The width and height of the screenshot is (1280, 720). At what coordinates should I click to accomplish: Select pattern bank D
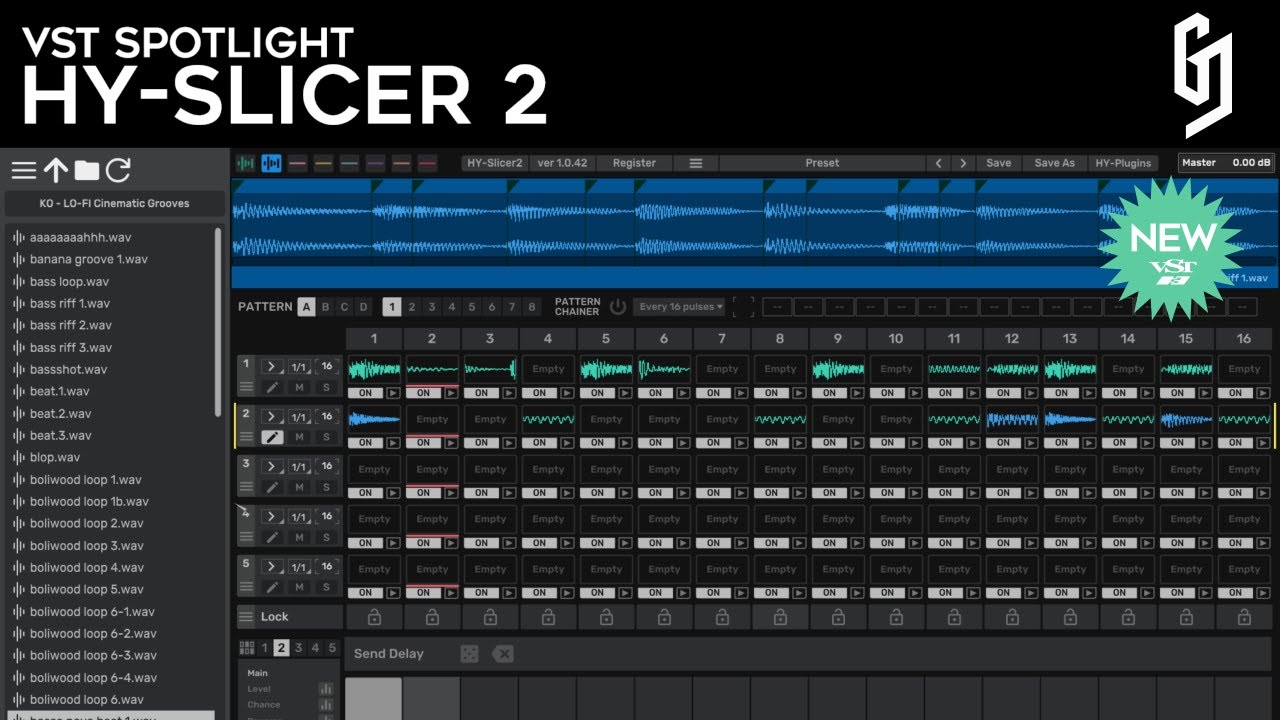[x=363, y=307]
